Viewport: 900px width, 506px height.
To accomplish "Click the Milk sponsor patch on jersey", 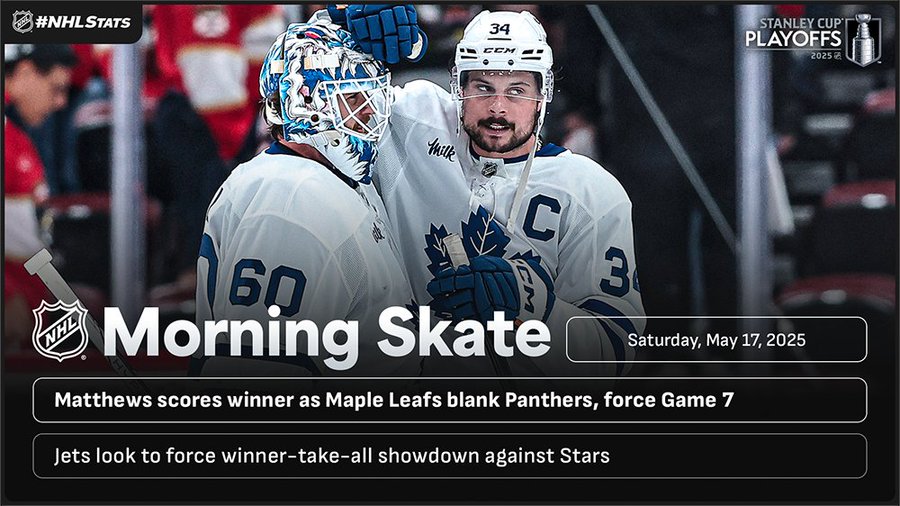I will pyautogui.click(x=441, y=149).
